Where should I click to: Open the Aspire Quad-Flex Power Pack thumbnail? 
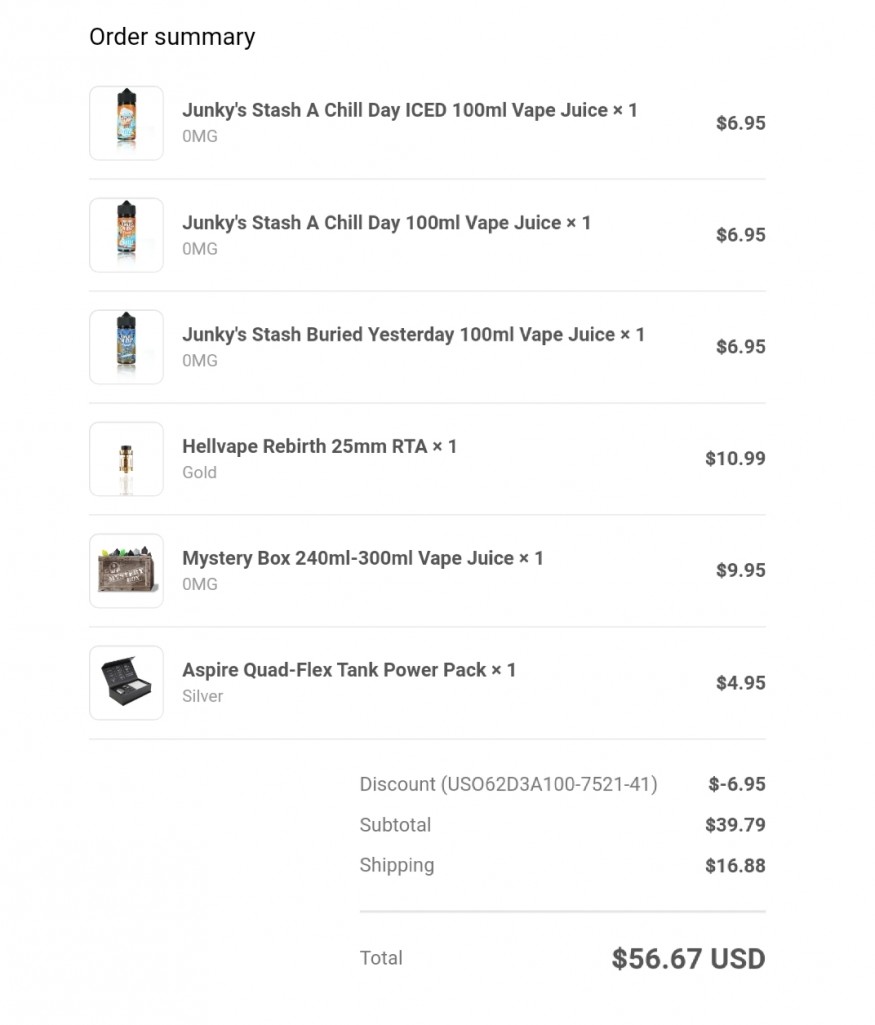[x=126, y=682]
